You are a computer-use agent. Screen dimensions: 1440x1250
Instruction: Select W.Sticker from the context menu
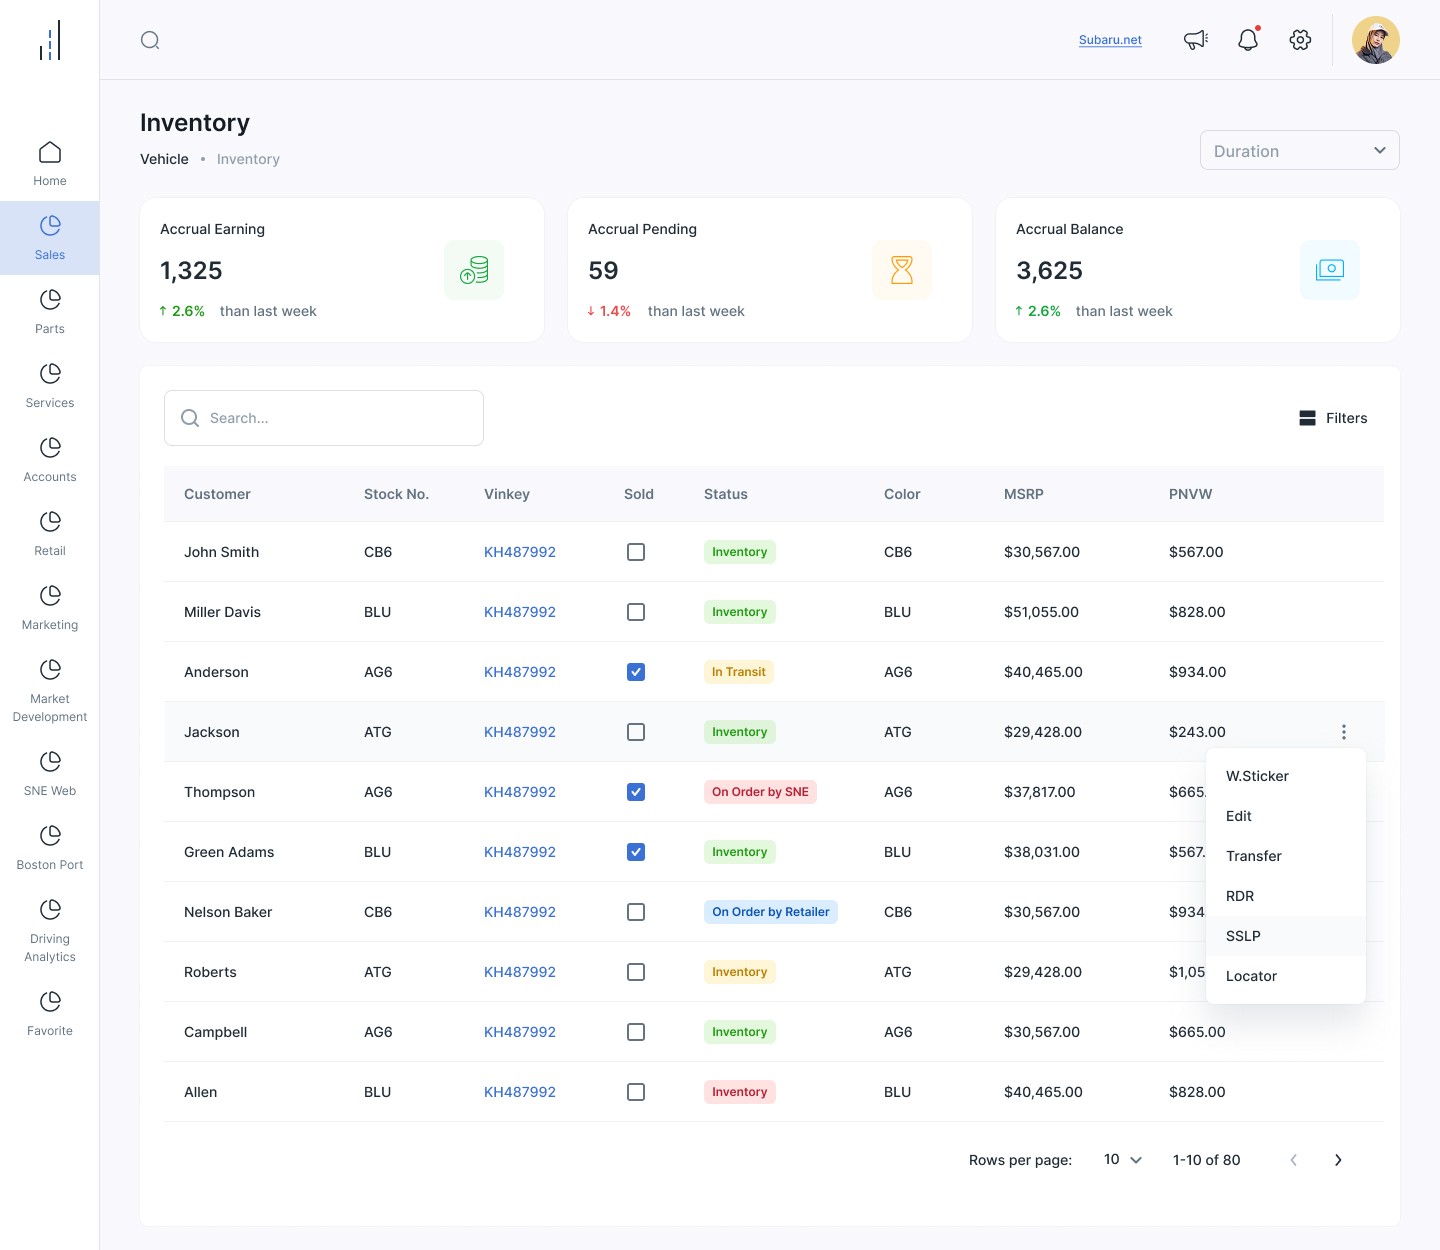tap(1286, 776)
